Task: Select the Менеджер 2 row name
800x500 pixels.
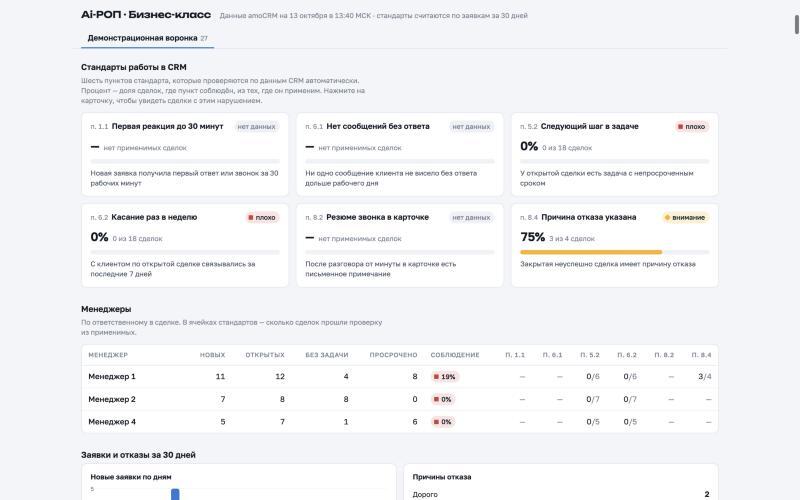Action: coord(112,399)
